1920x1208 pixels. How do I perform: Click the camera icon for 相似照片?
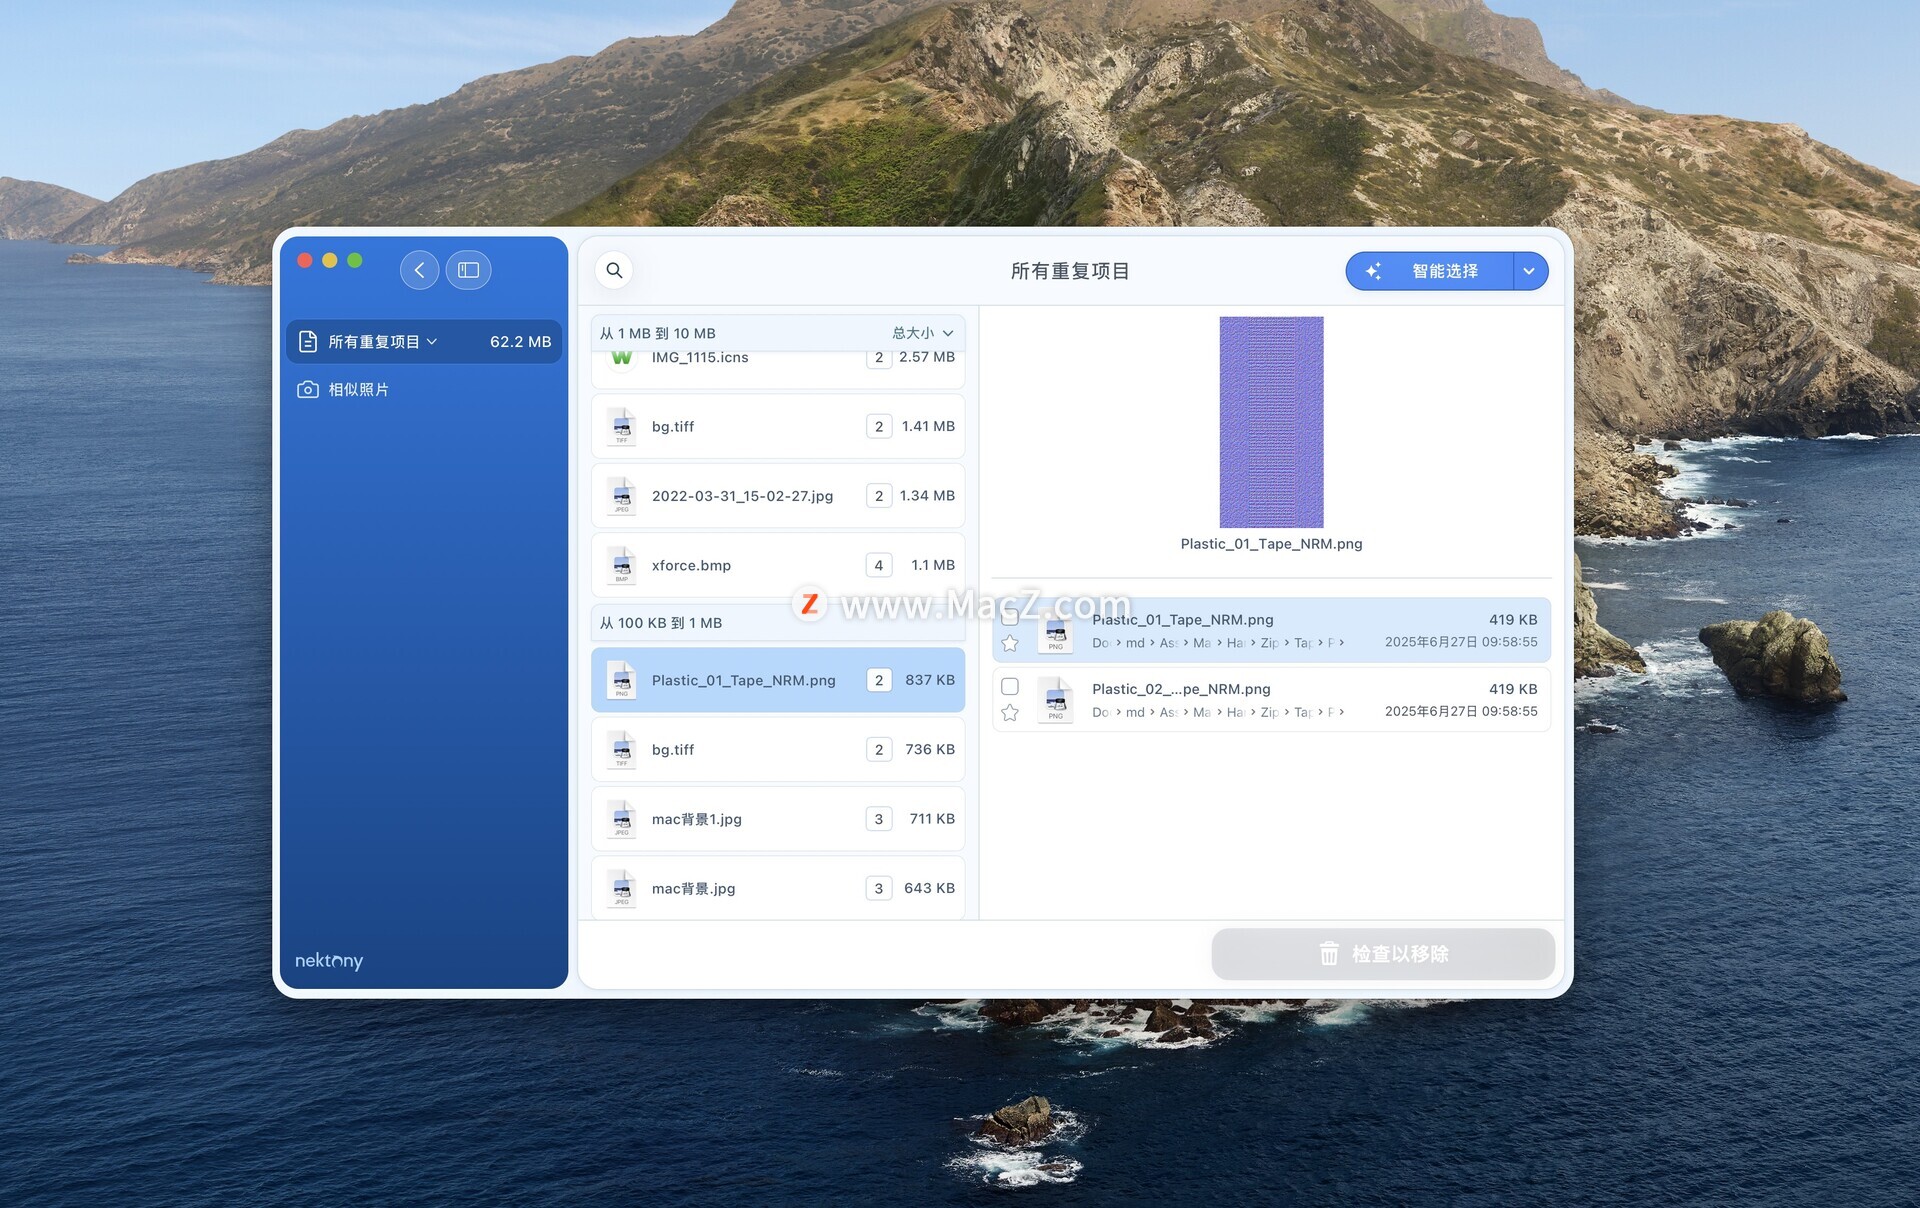308,389
